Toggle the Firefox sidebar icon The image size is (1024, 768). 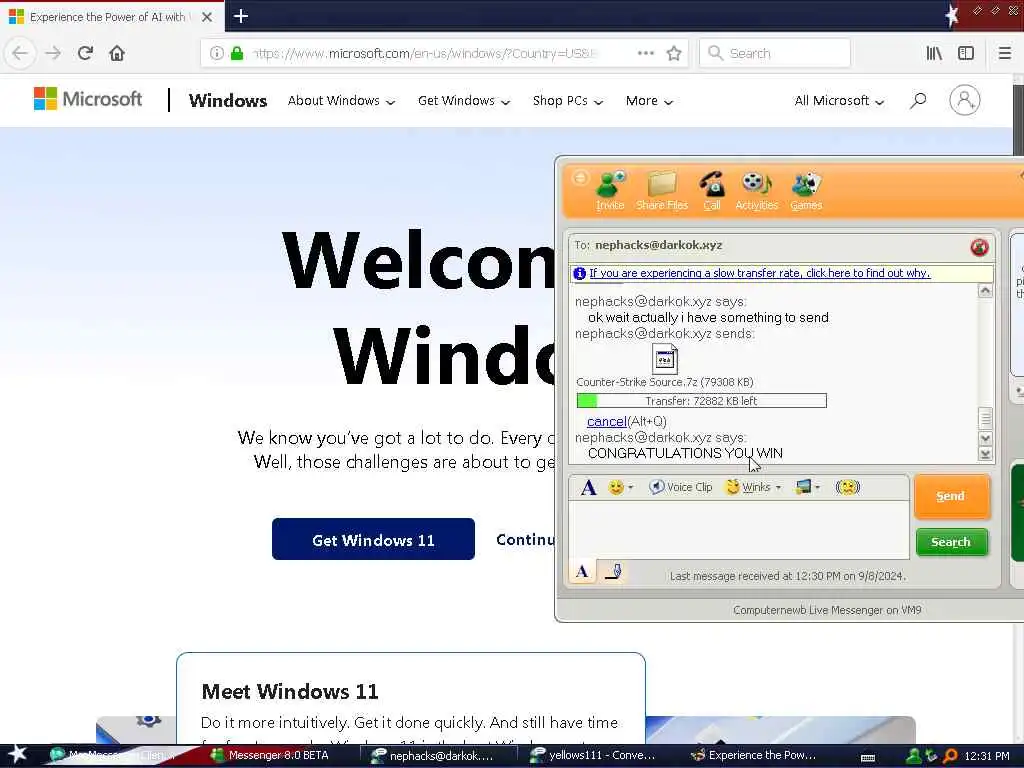[x=966, y=53]
